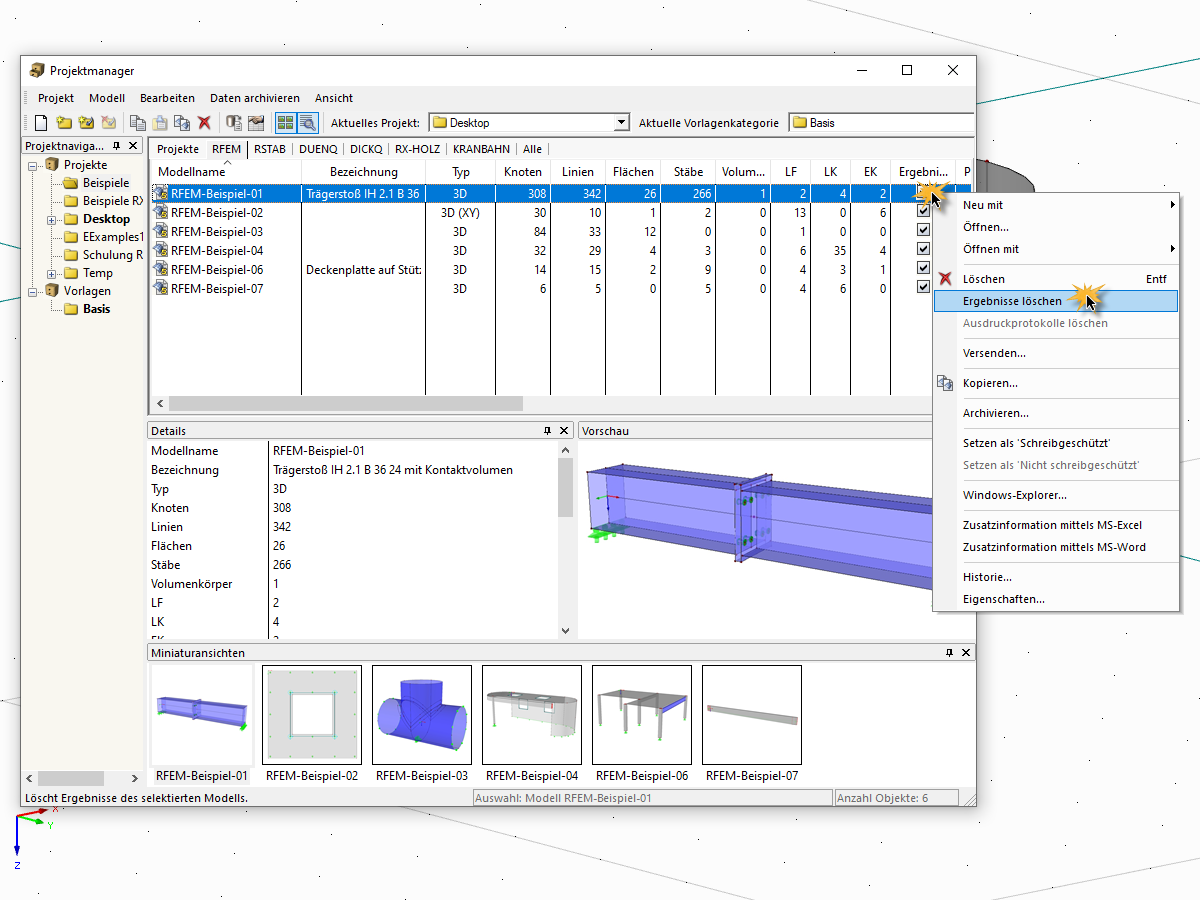Image resolution: width=1200 pixels, height=900 pixels.
Task: Click the Vorlagen cabinet icon in tree
Action: click(52, 291)
